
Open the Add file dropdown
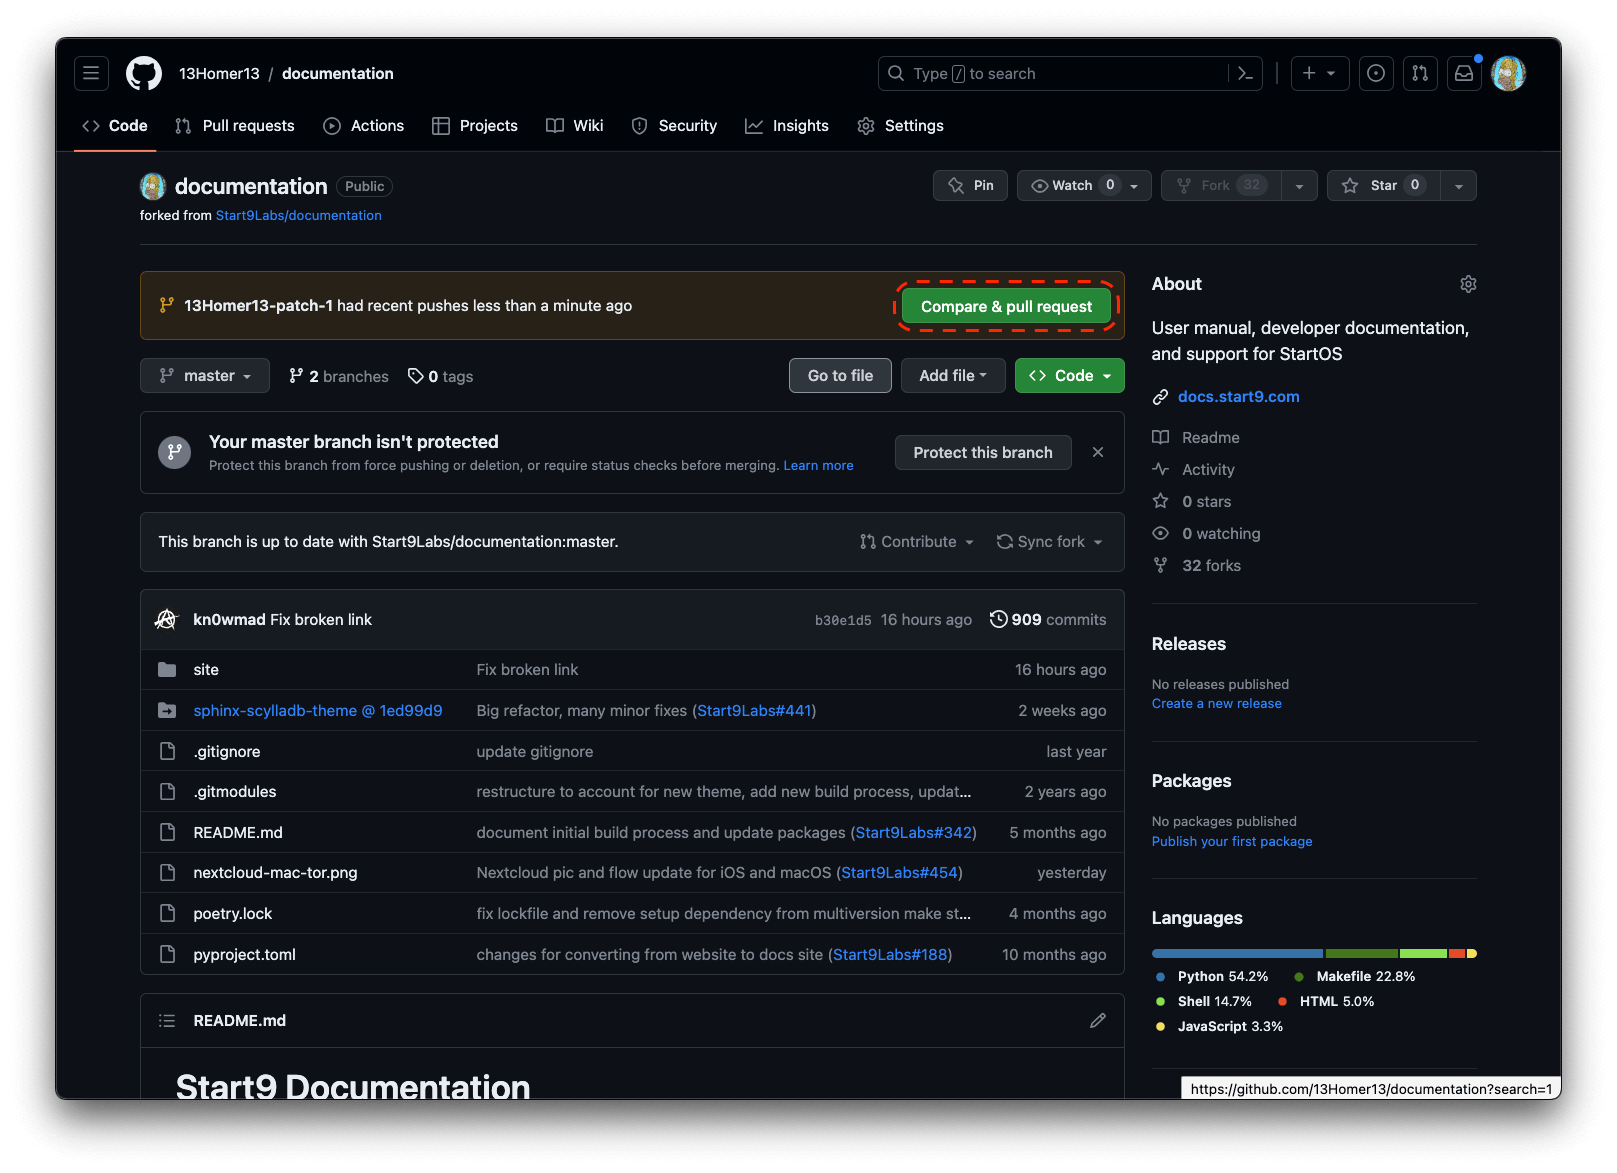pos(953,376)
